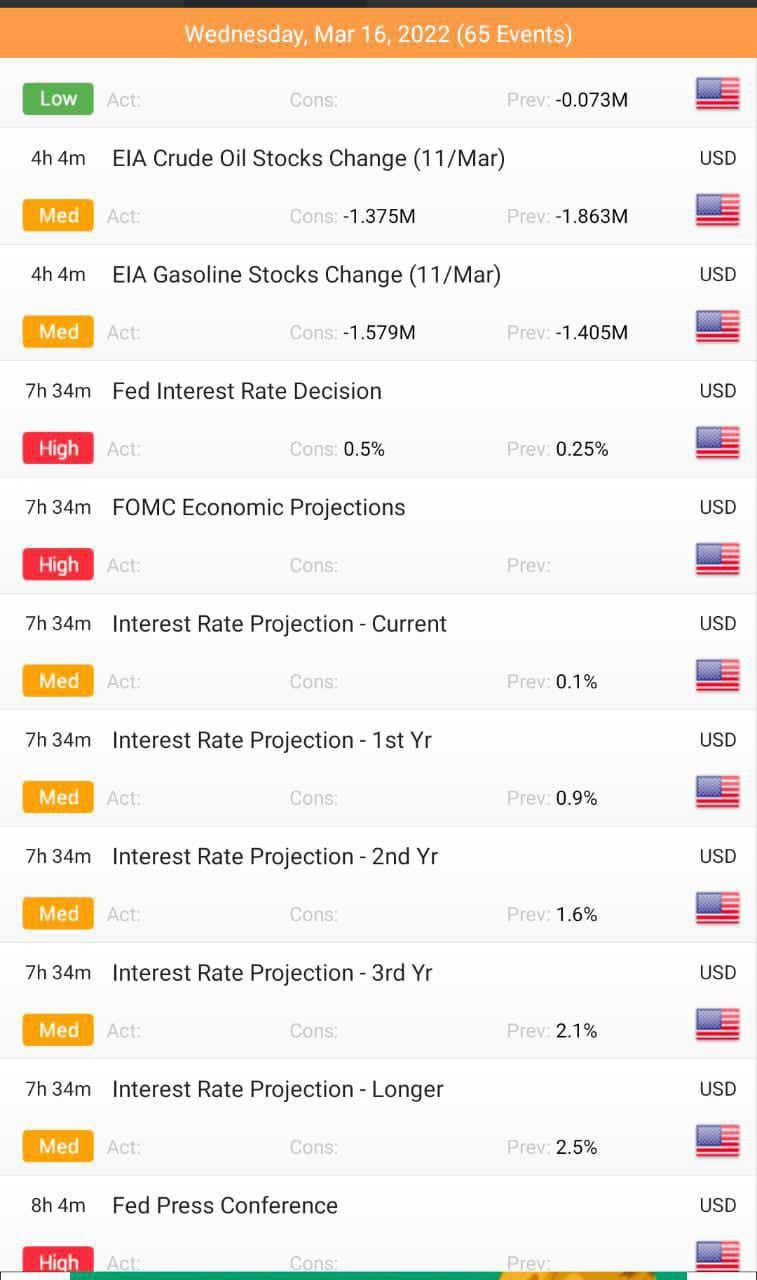Click the US flag beside EIA Crude Oil Stocks
Image resolution: width=757 pixels, height=1280 pixels.
[x=717, y=211]
